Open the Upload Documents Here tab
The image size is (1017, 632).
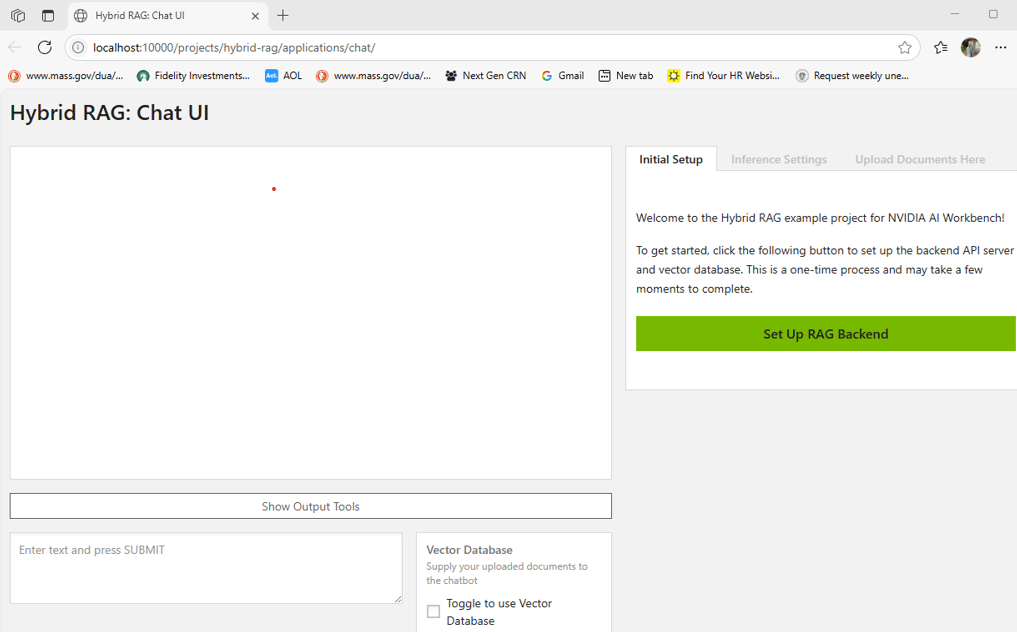click(920, 160)
